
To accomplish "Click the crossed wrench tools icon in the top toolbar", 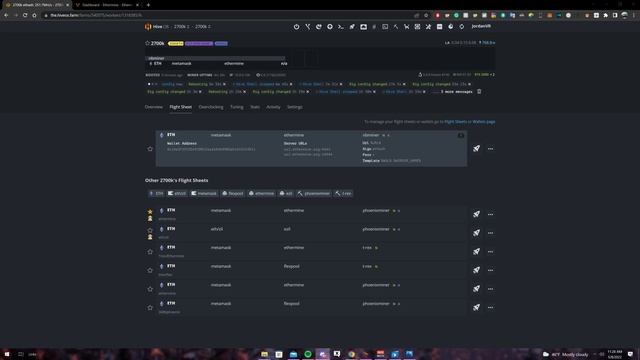I will [x=428, y=27].
